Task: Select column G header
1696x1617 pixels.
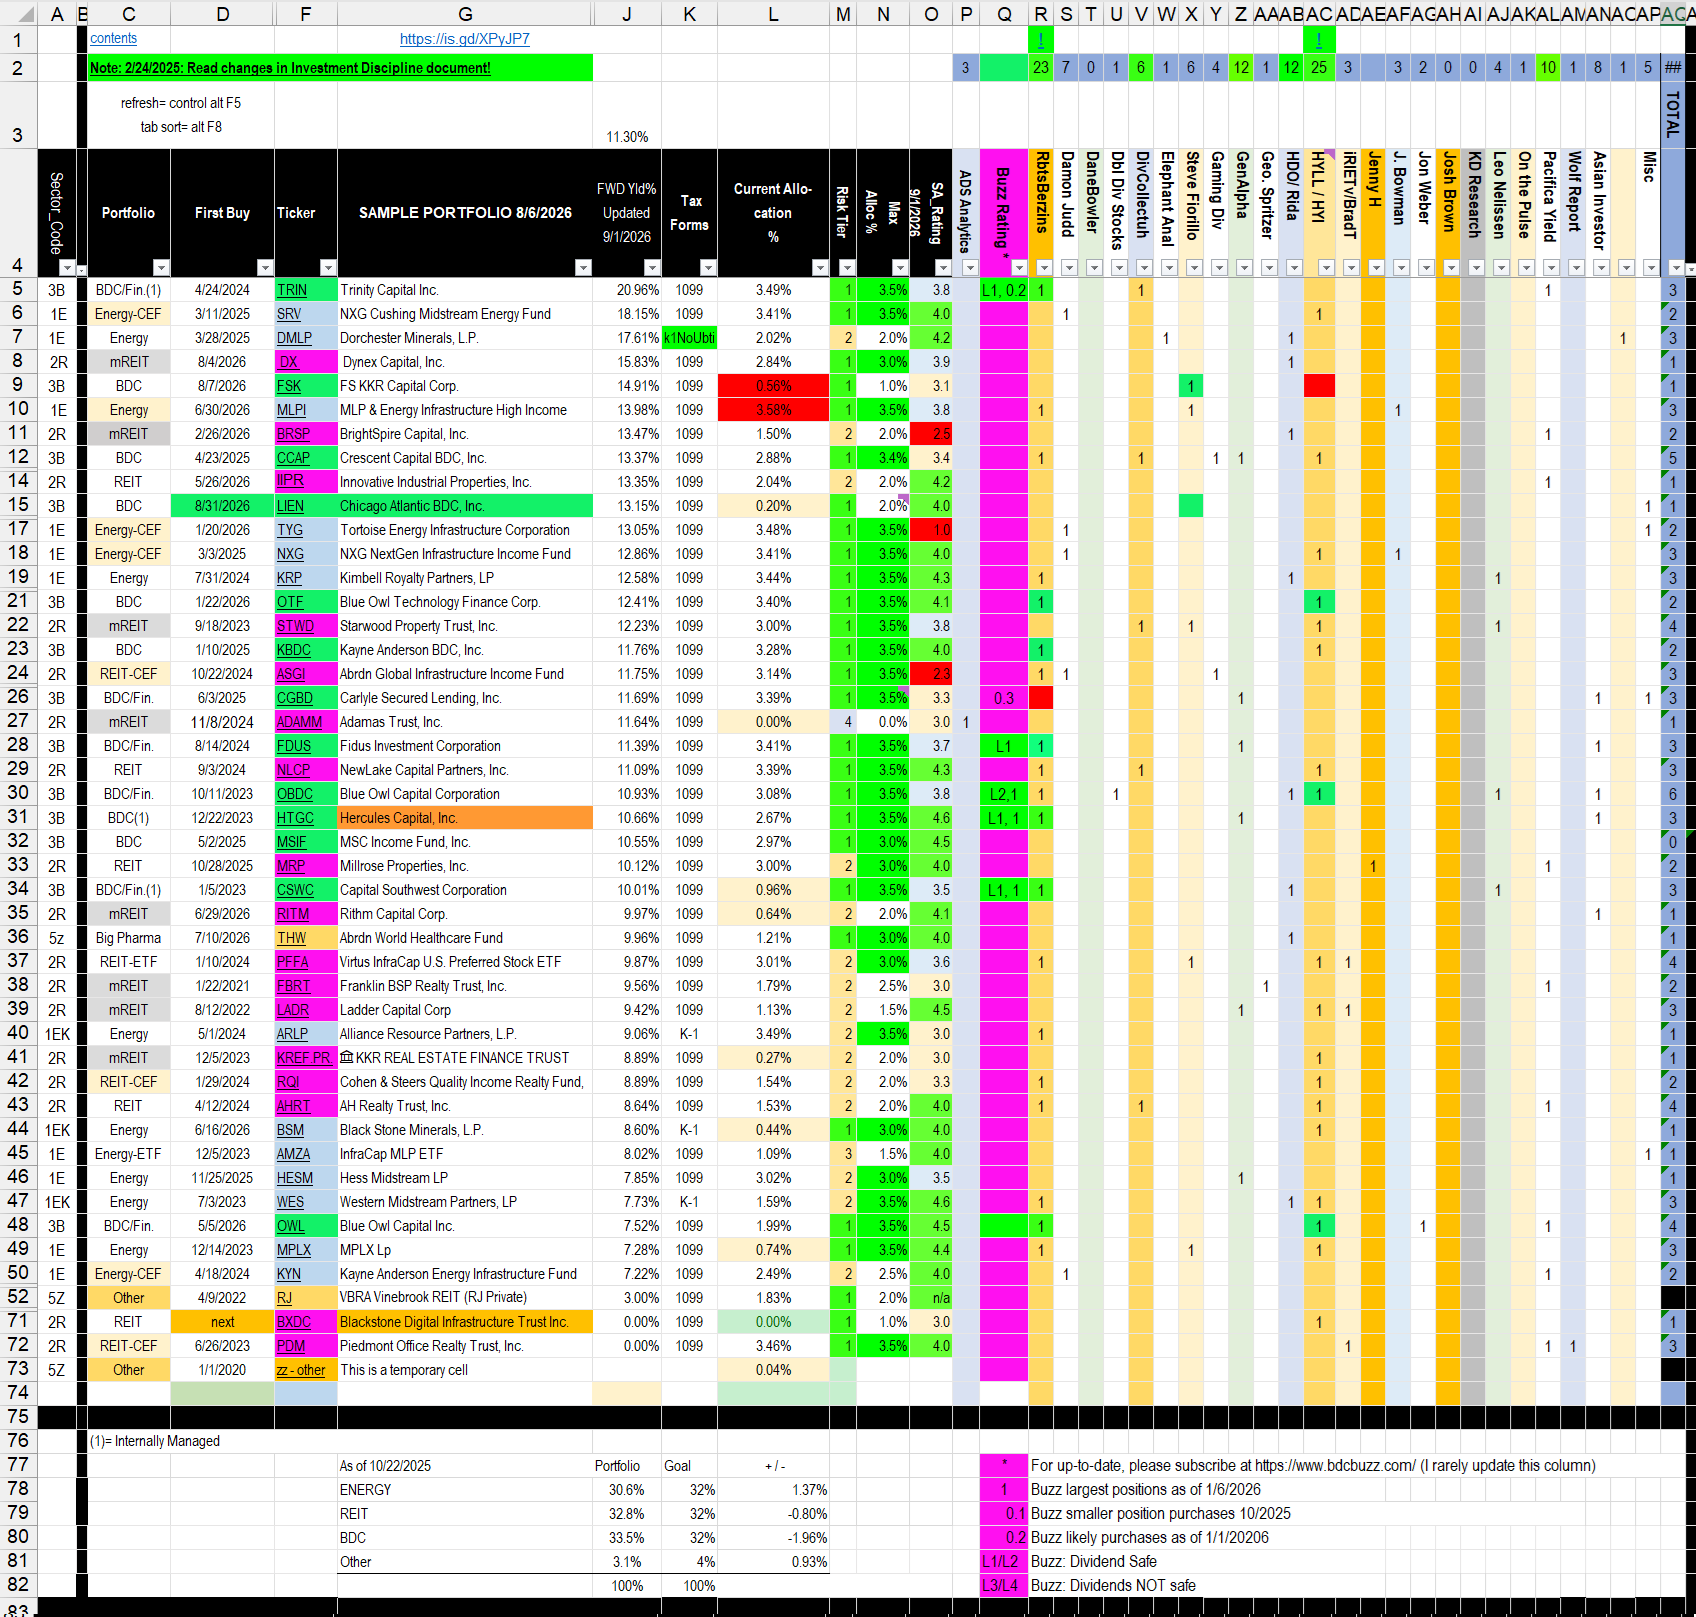Action: coord(465,14)
